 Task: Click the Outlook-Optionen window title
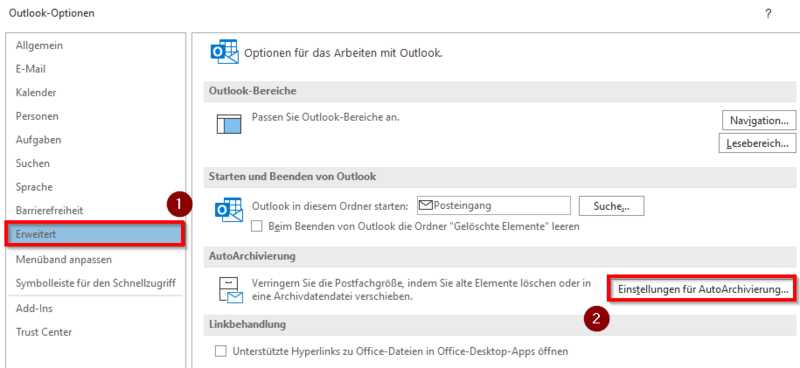[52, 14]
